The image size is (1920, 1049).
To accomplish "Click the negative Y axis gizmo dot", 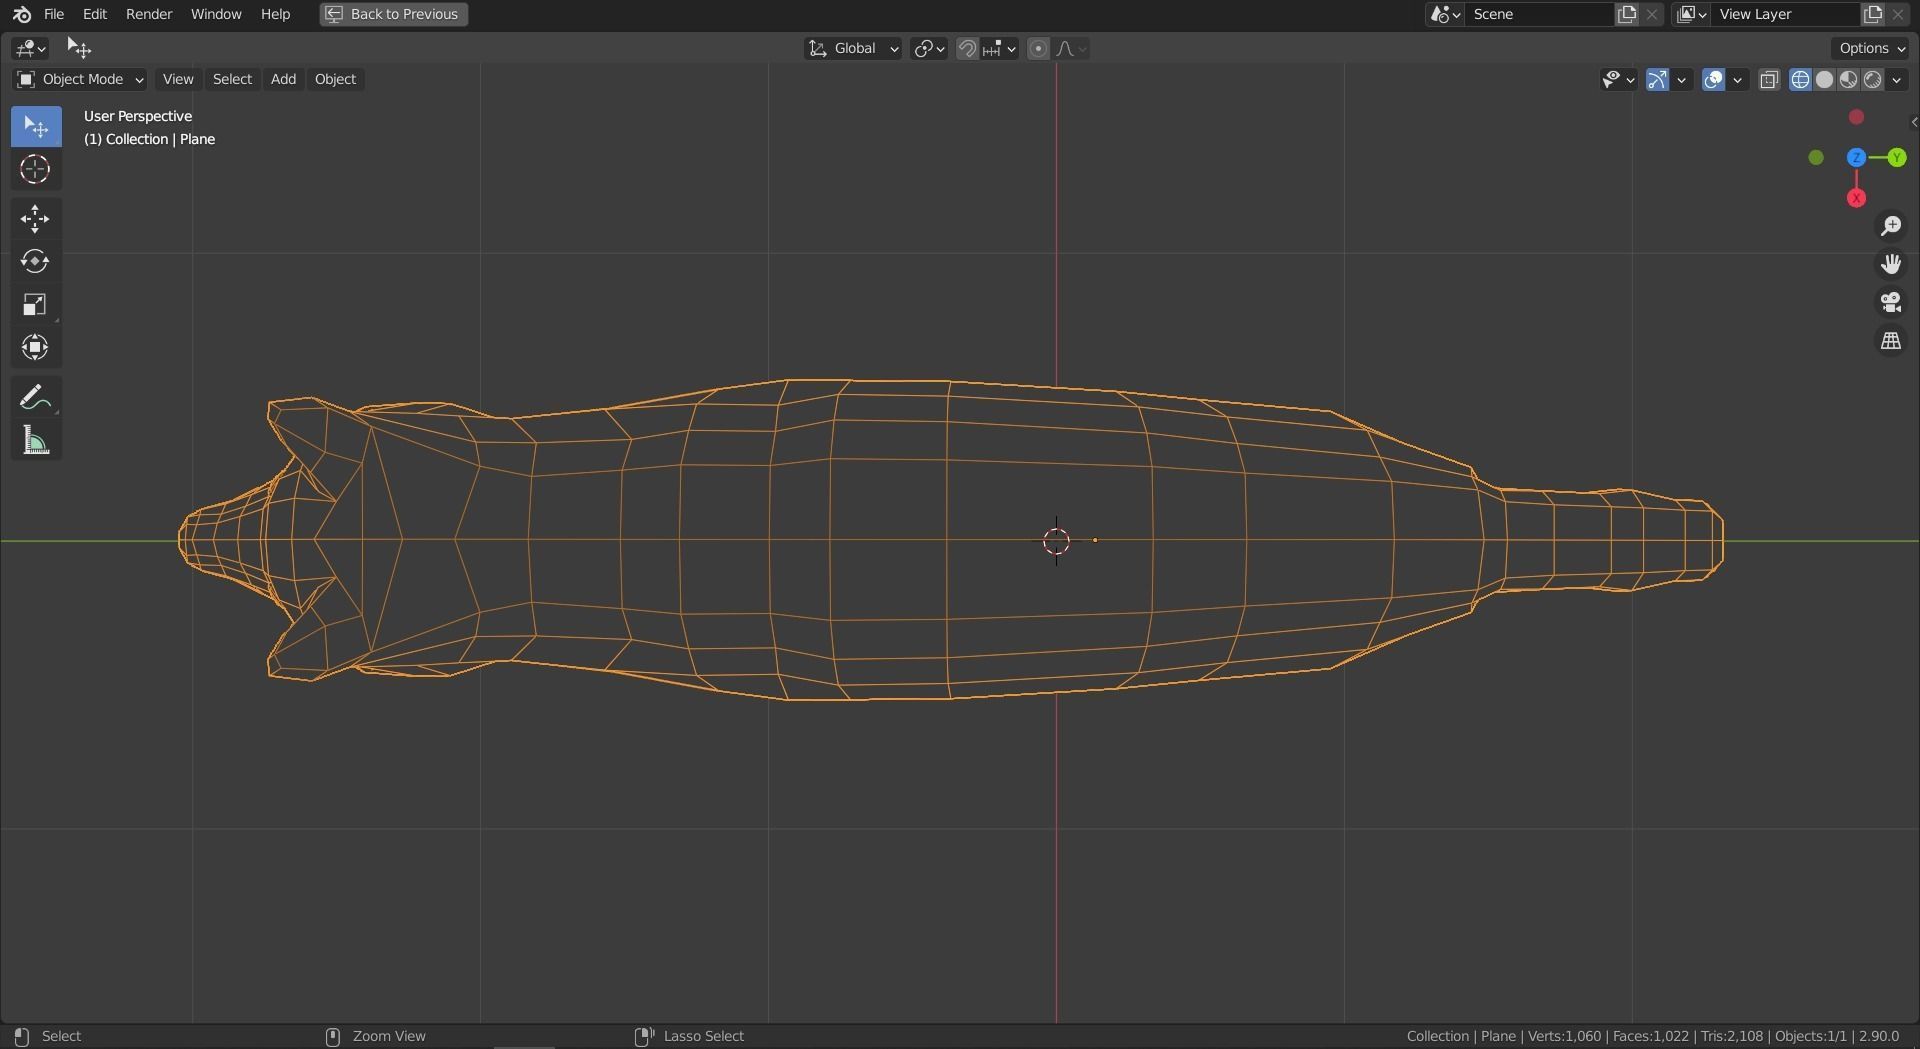I will click(x=1816, y=157).
